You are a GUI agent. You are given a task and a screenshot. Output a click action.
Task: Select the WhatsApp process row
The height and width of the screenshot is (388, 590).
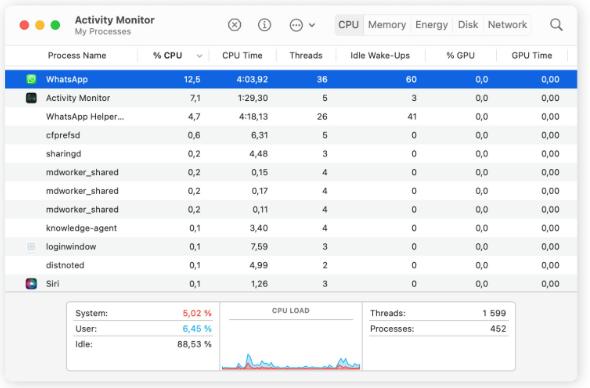click(291, 79)
